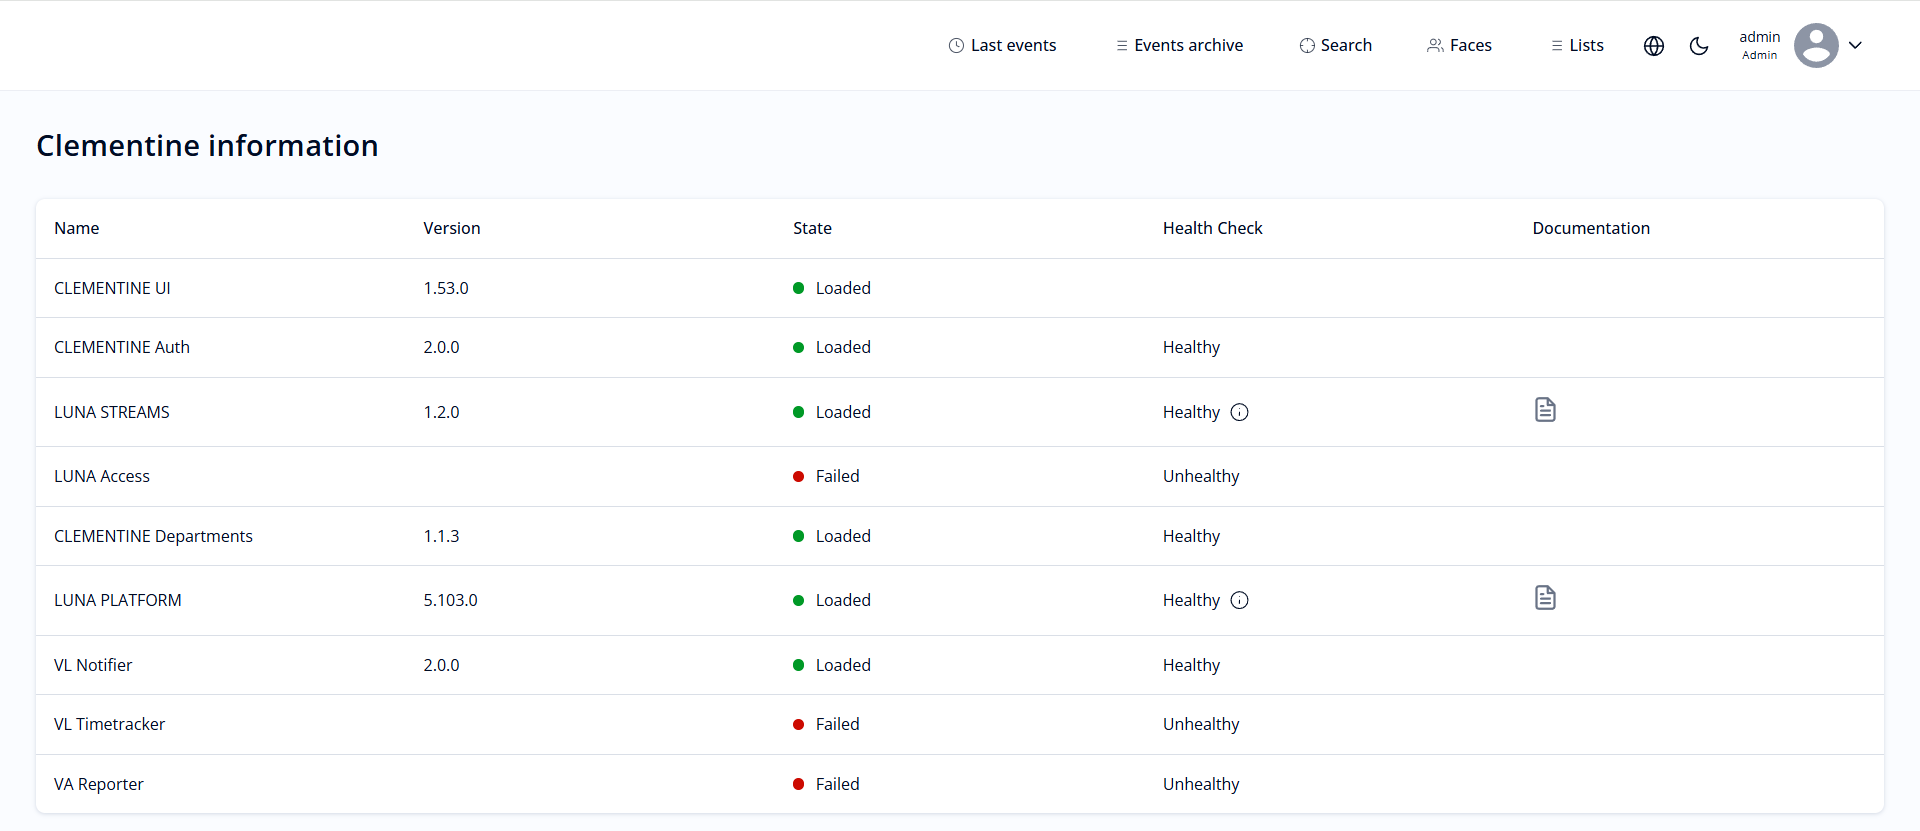Open LUNA STREAMS documentation file icon
The height and width of the screenshot is (831, 1920).
tap(1545, 410)
